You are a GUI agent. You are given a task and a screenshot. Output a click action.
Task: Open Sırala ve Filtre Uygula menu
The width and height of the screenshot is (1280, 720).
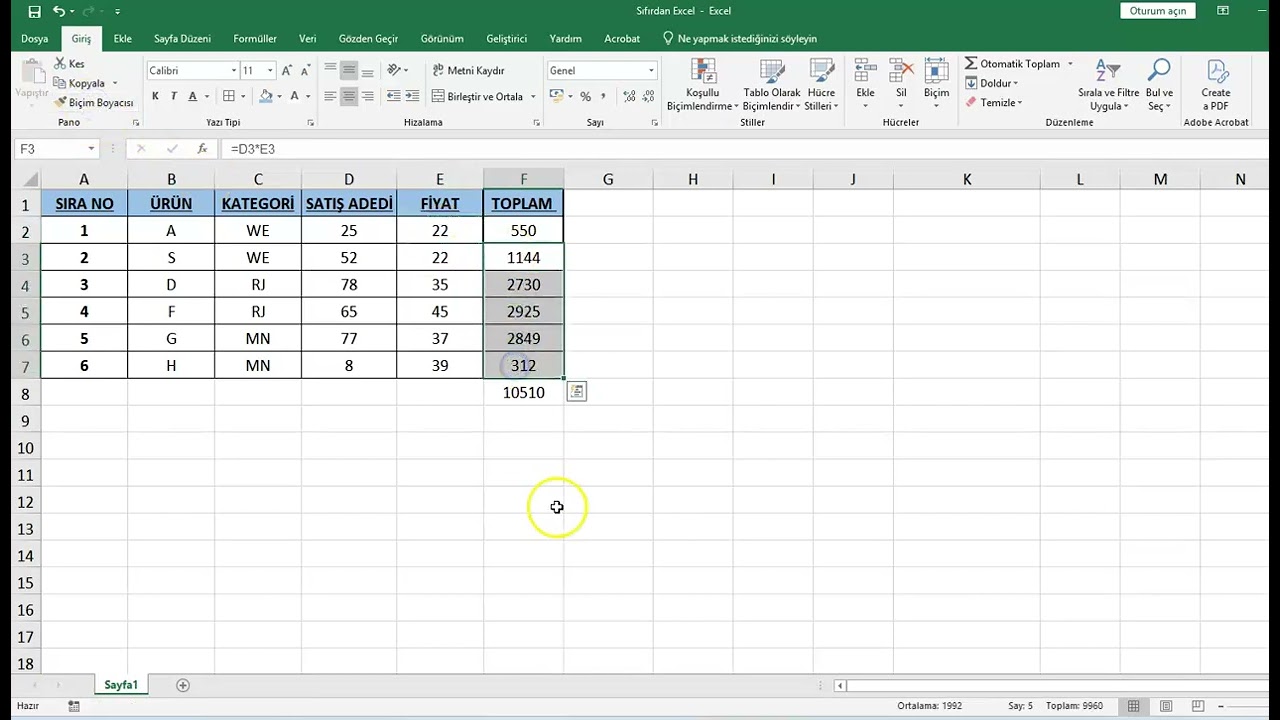click(x=1108, y=85)
